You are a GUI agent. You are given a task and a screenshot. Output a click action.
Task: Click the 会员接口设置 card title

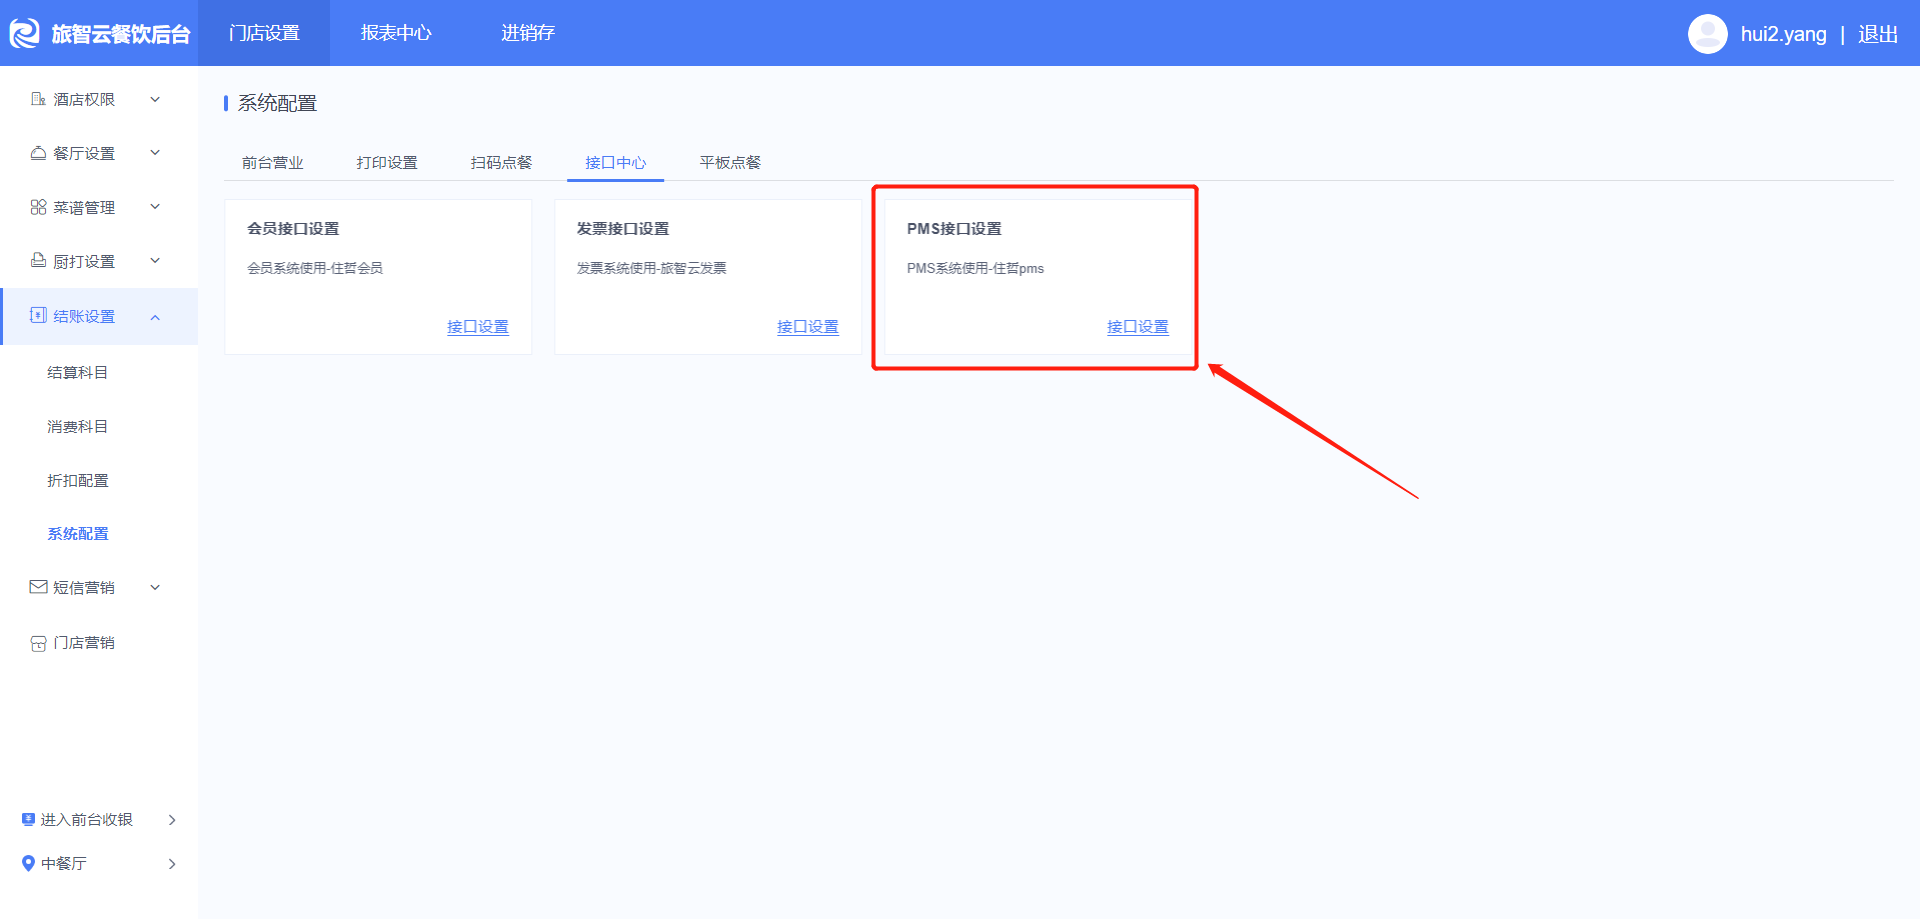pos(293,228)
